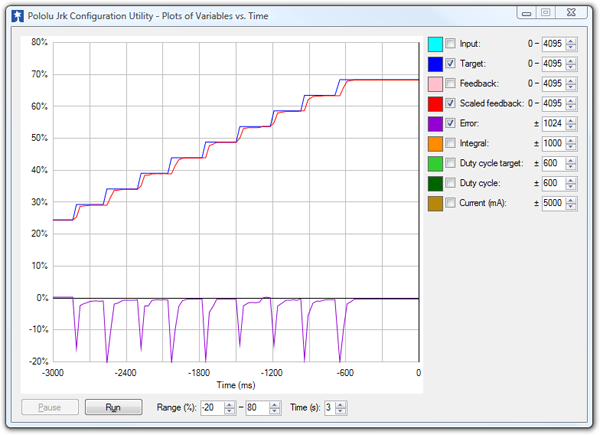600x435 pixels.
Task: Click the light green Duty cycle target swatch
Action: pyautogui.click(x=435, y=164)
